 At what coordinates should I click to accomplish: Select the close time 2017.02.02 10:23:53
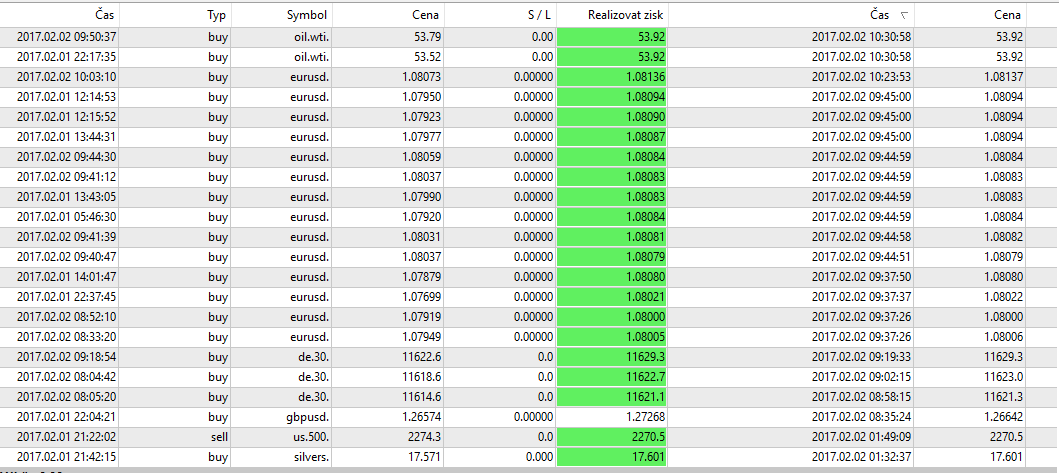pyautogui.click(x=862, y=77)
